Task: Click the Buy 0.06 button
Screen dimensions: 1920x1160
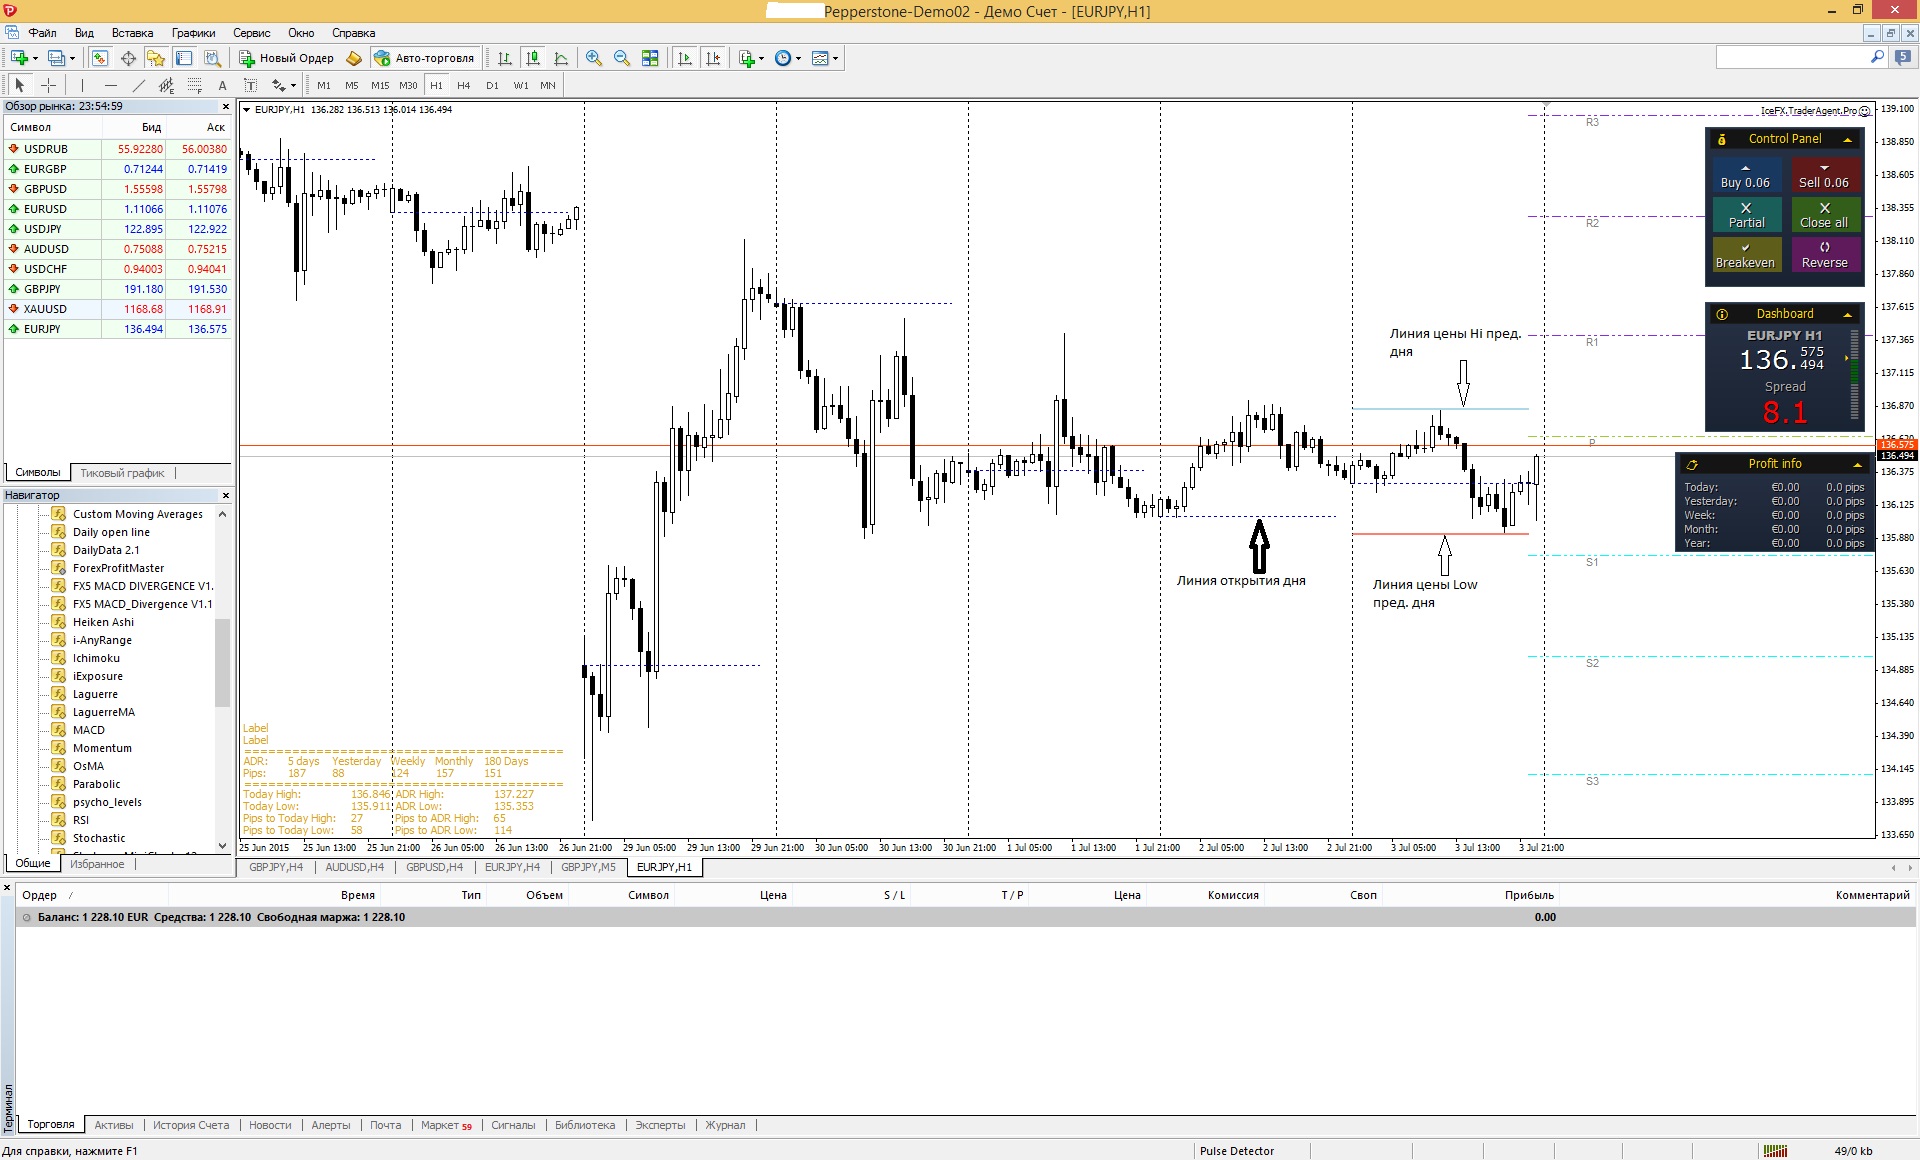Action: point(1745,175)
